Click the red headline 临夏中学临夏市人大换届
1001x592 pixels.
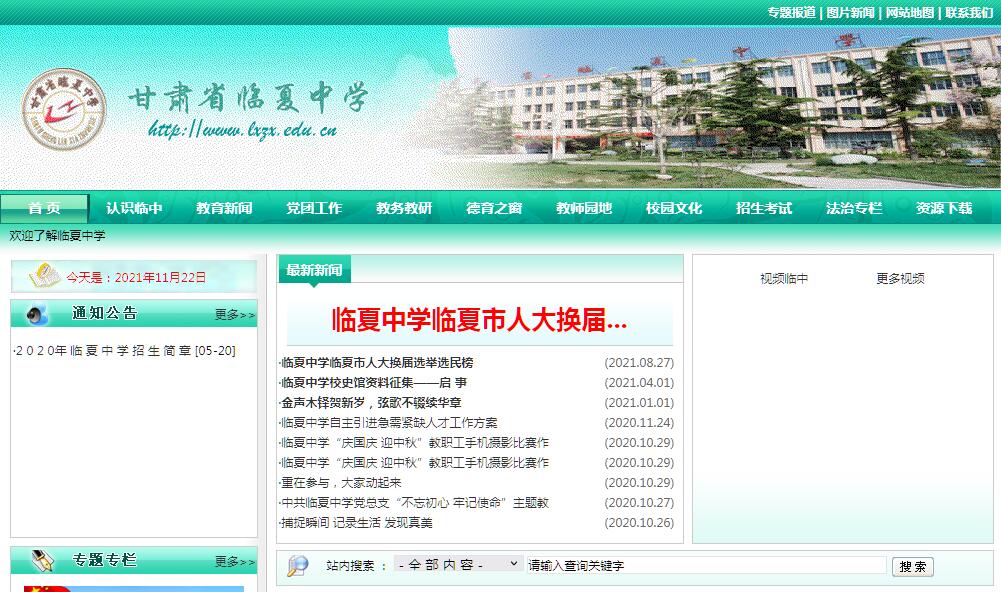pos(479,320)
